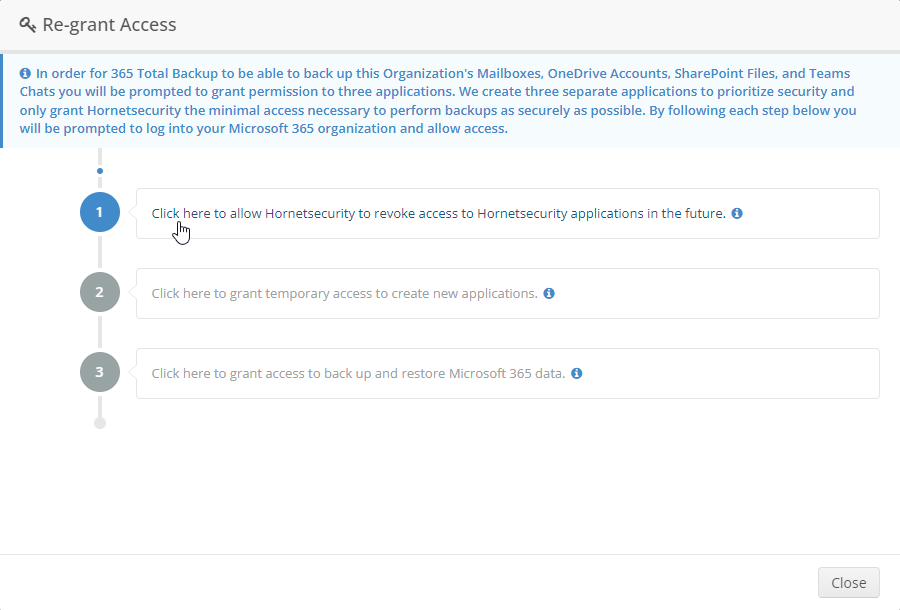Click the info icon in the blue banner
Viewport: 900px width, 610px height.
coord(25,74)
